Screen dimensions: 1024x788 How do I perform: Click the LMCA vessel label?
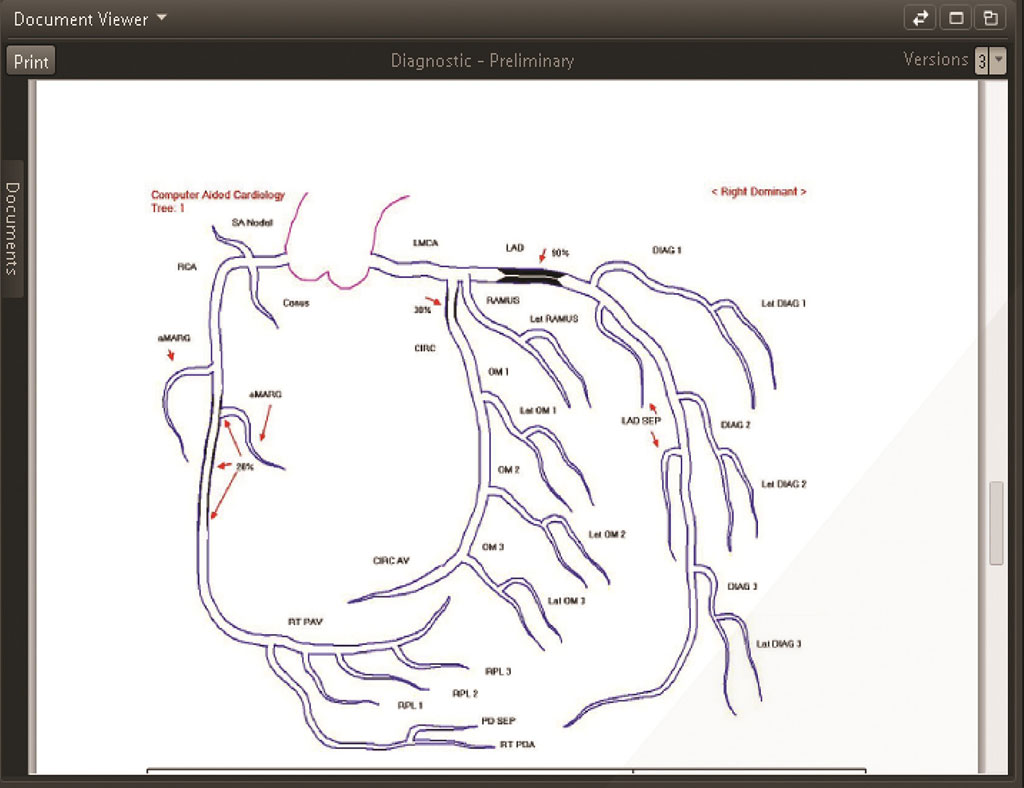coord(425,243)
